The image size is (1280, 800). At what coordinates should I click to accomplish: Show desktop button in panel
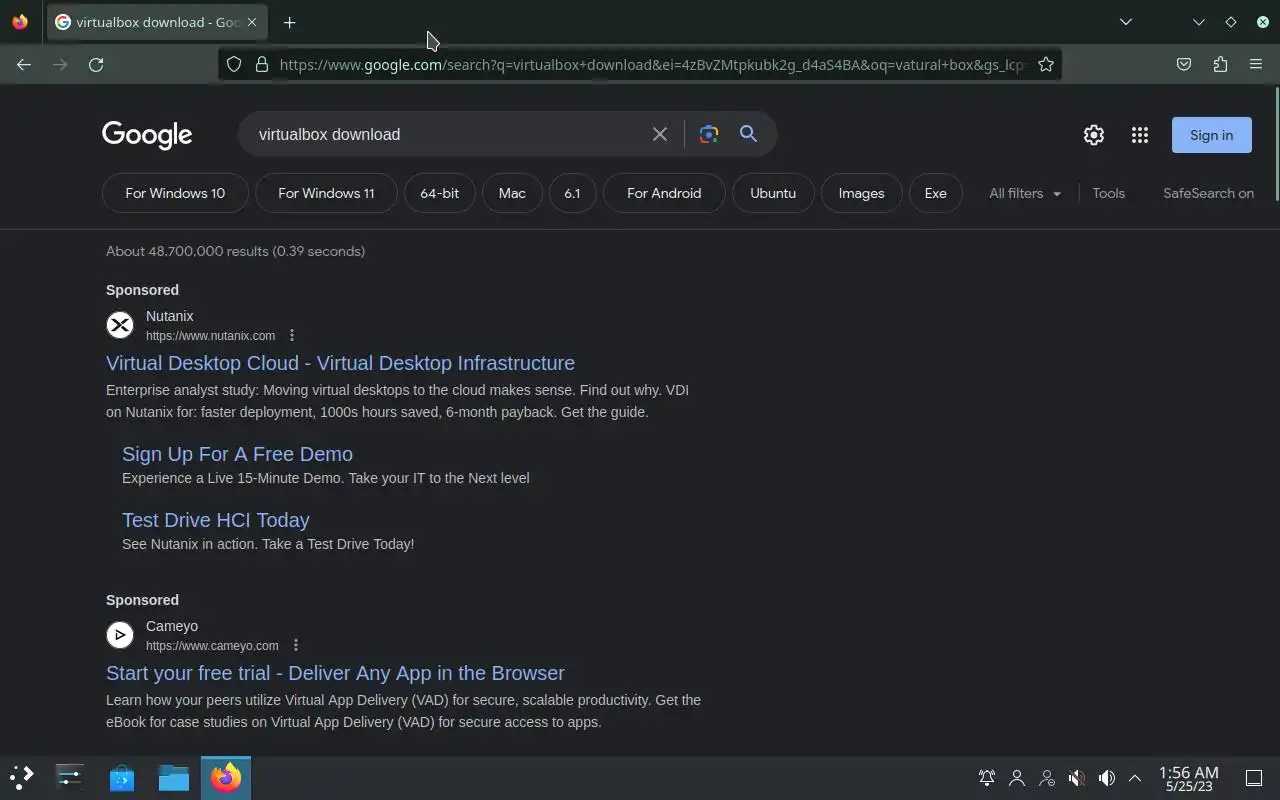(x=1254, y=778)
